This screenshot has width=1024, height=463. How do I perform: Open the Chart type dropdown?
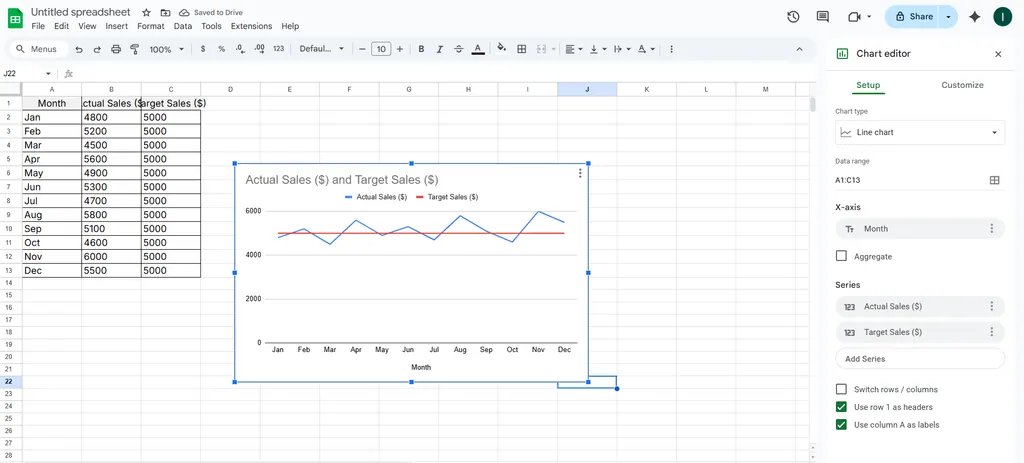click(x=920, y=132)
